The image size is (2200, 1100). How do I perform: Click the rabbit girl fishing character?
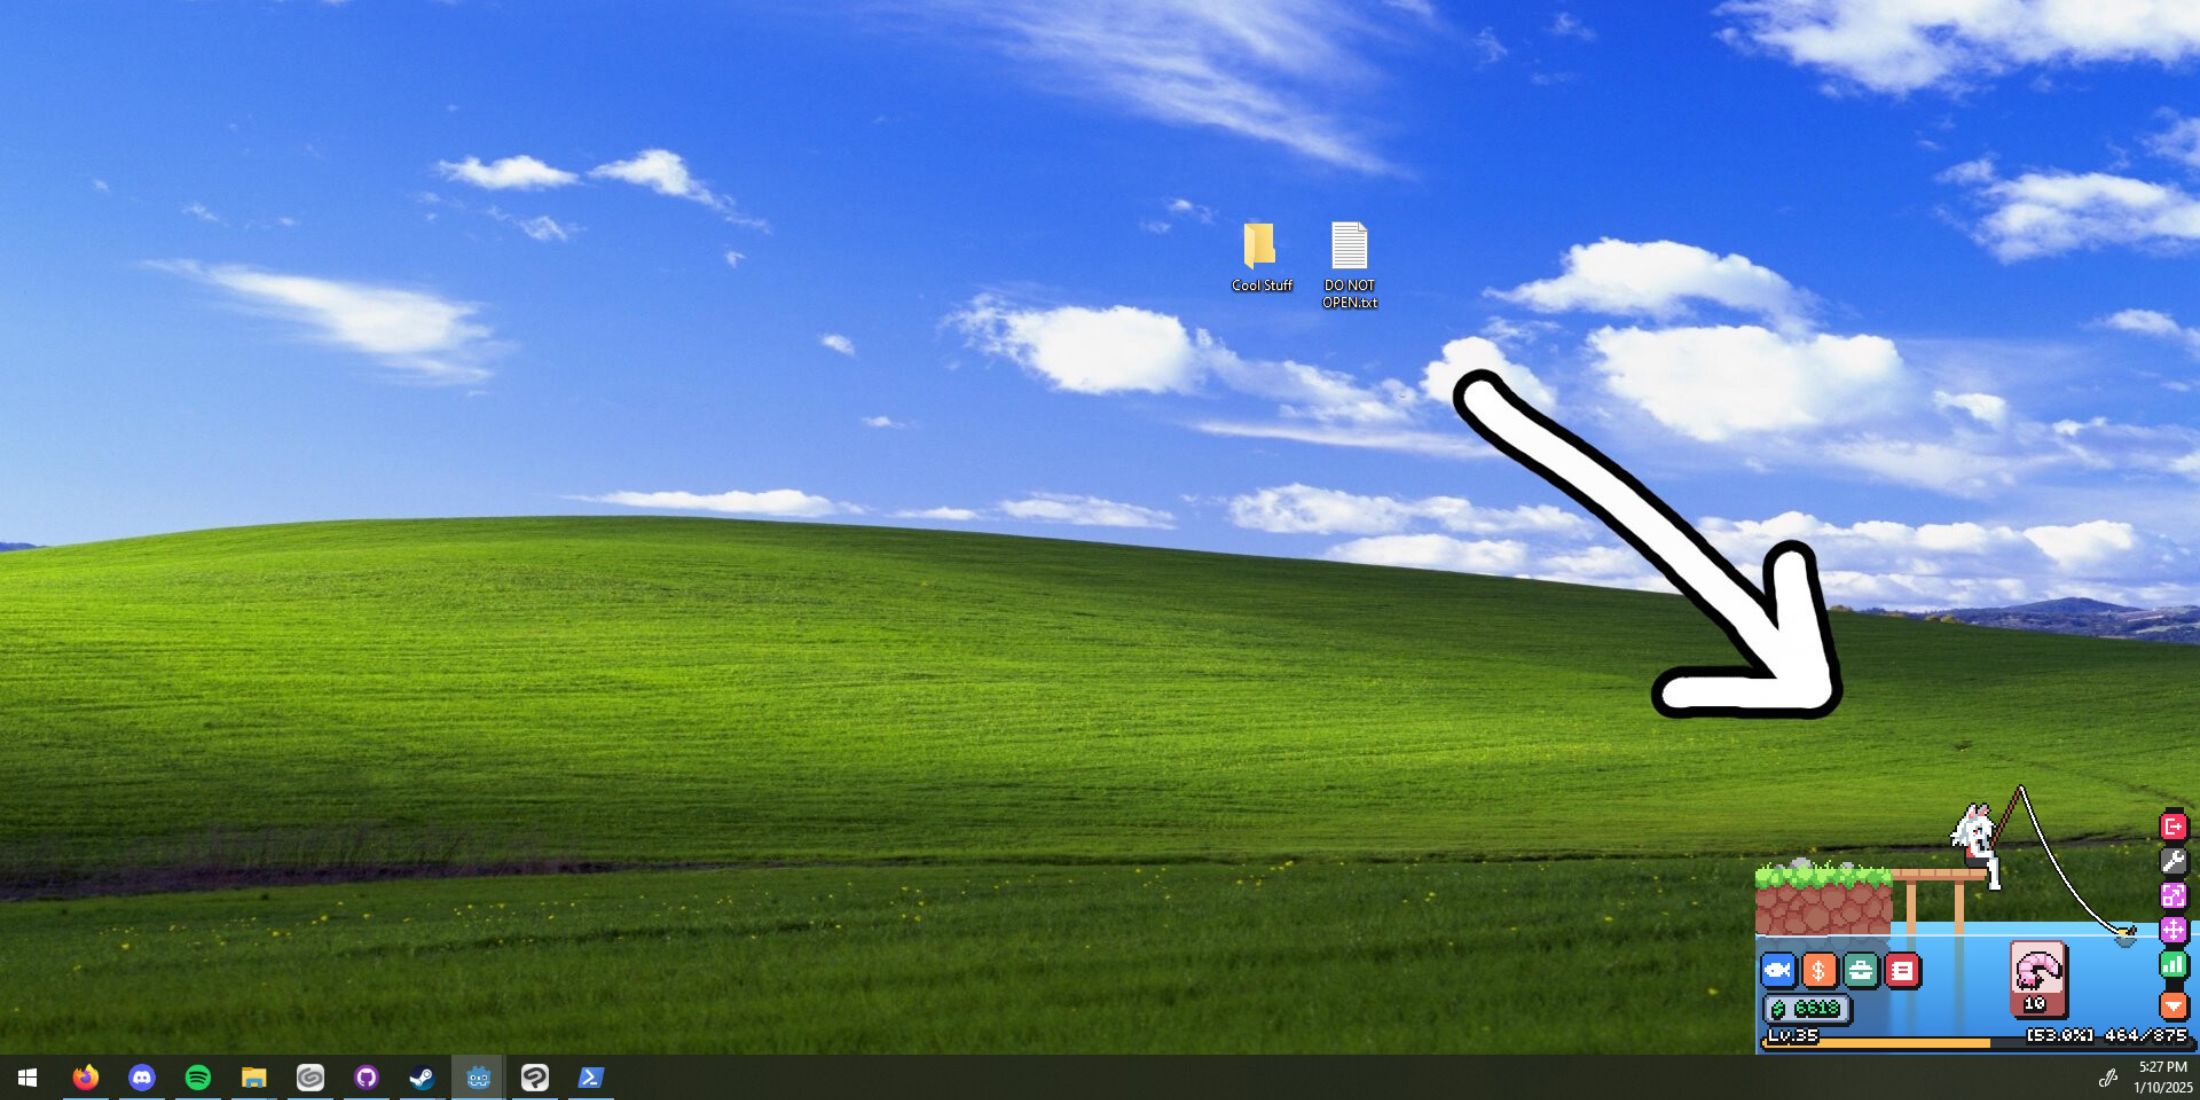1977,844
